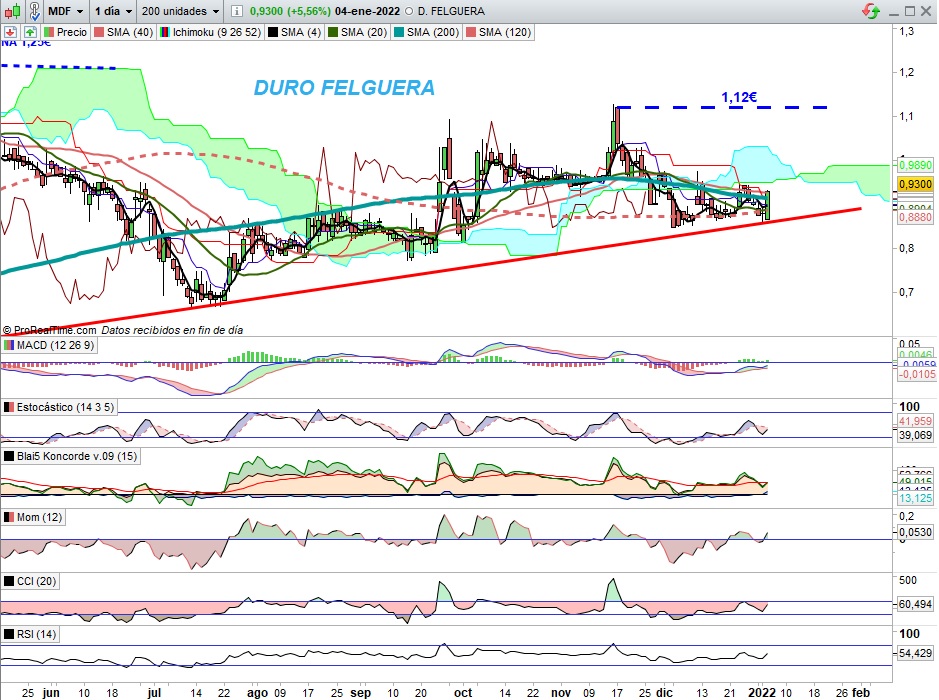Click the green up-arrow indicator button
This screenshot has height=700, width=939.
[30, 32]
